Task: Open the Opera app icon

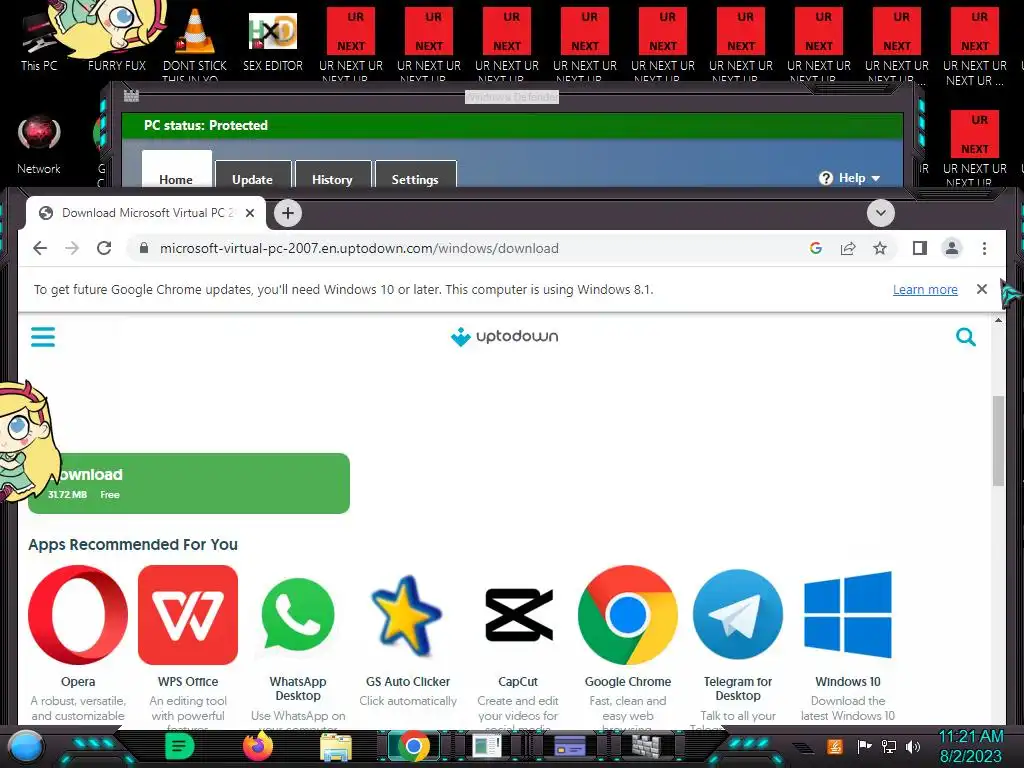Action: pyautogui.click(x=78, y=615)
